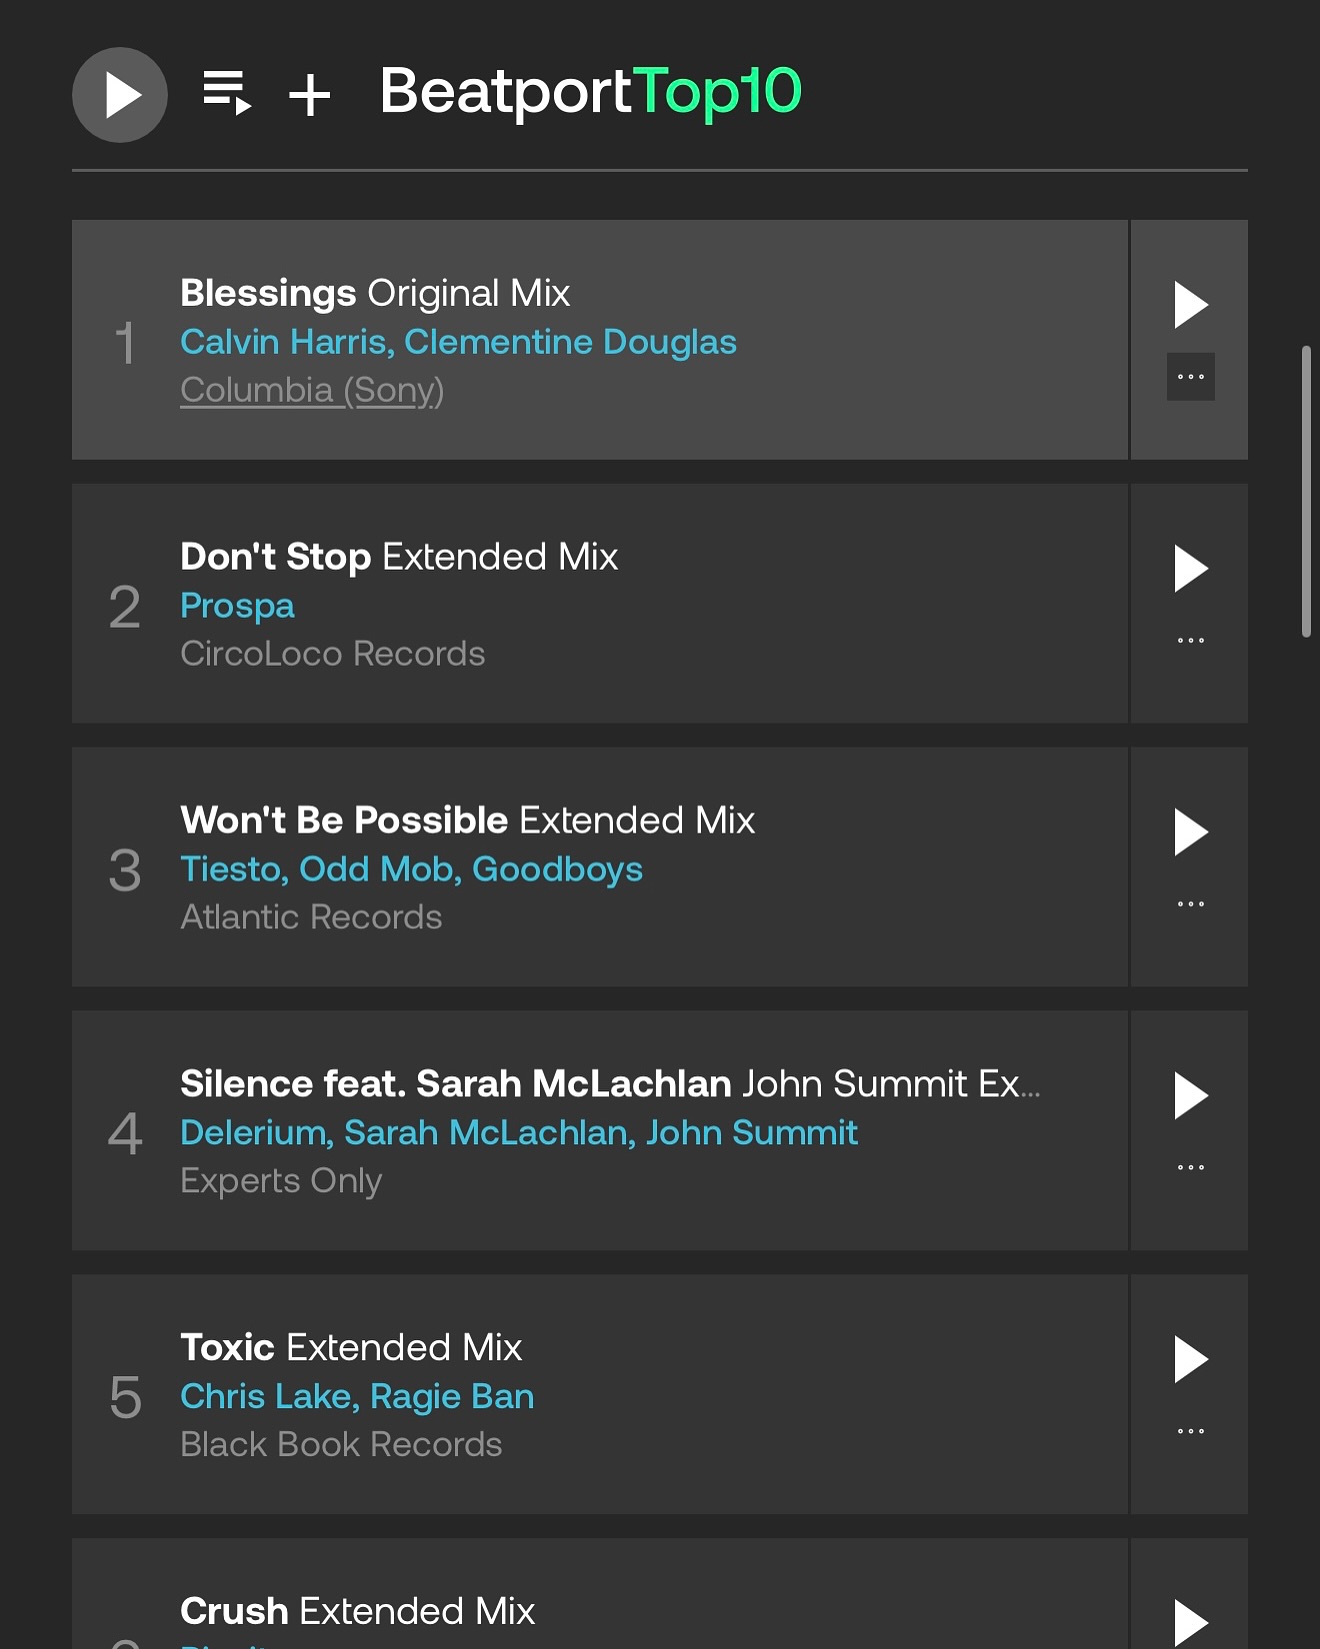The image size is (1320, 1649).
Task: Open the three-dot menu for Toxic
Action: 1191,1431
